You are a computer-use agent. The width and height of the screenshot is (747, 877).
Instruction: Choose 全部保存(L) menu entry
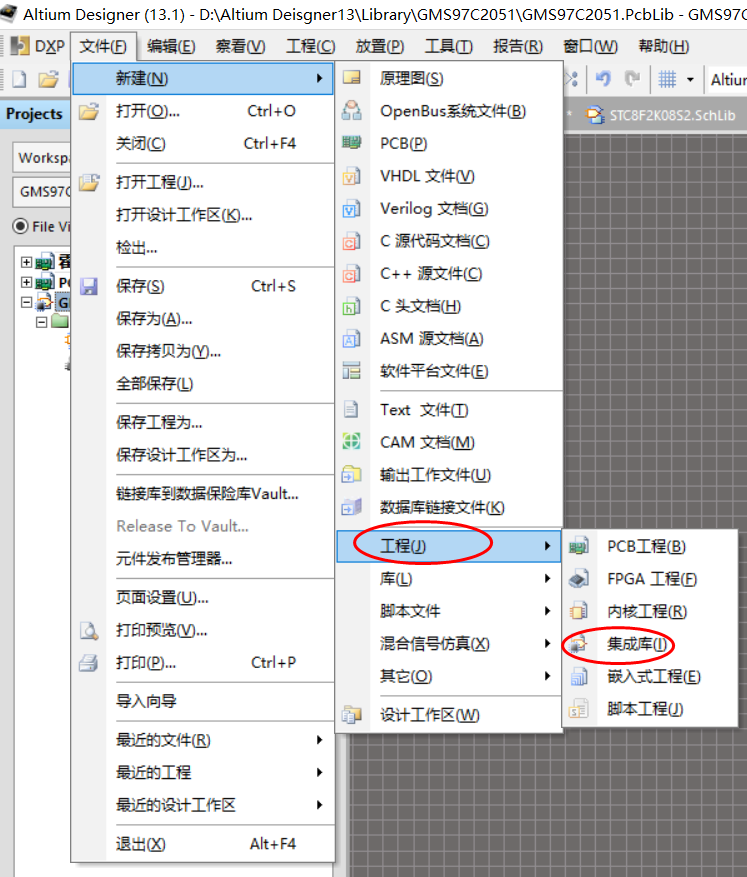pyautogui.click(x=204, y=384)
